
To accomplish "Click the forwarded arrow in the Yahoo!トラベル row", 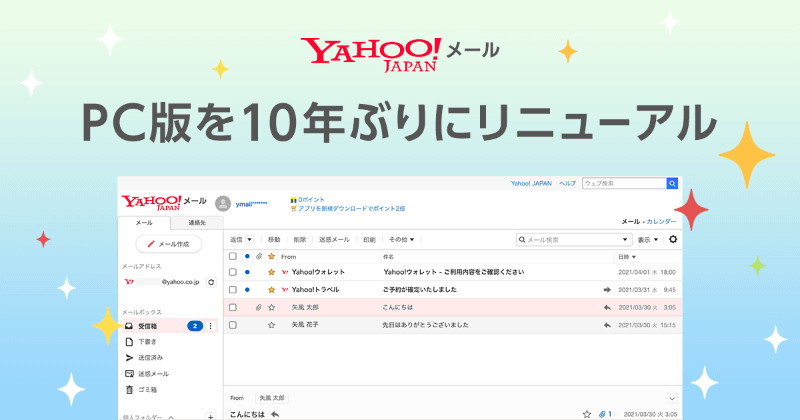I will tap(607, 289).
